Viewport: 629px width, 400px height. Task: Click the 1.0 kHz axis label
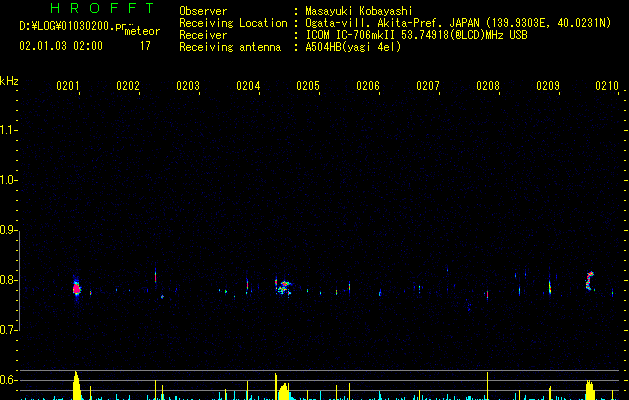pos(7,180)
